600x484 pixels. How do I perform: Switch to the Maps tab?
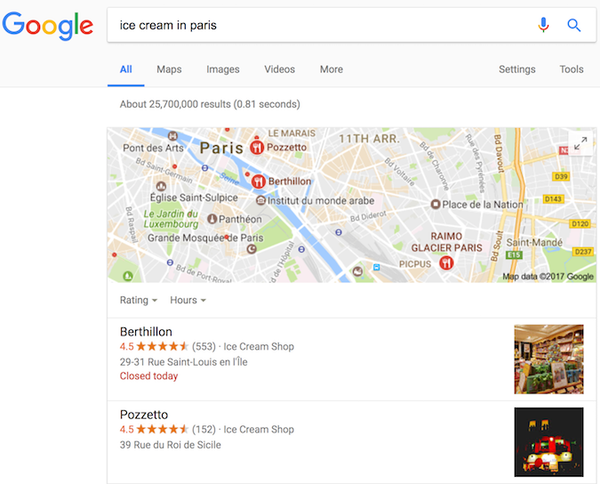[x=169, y=69]
